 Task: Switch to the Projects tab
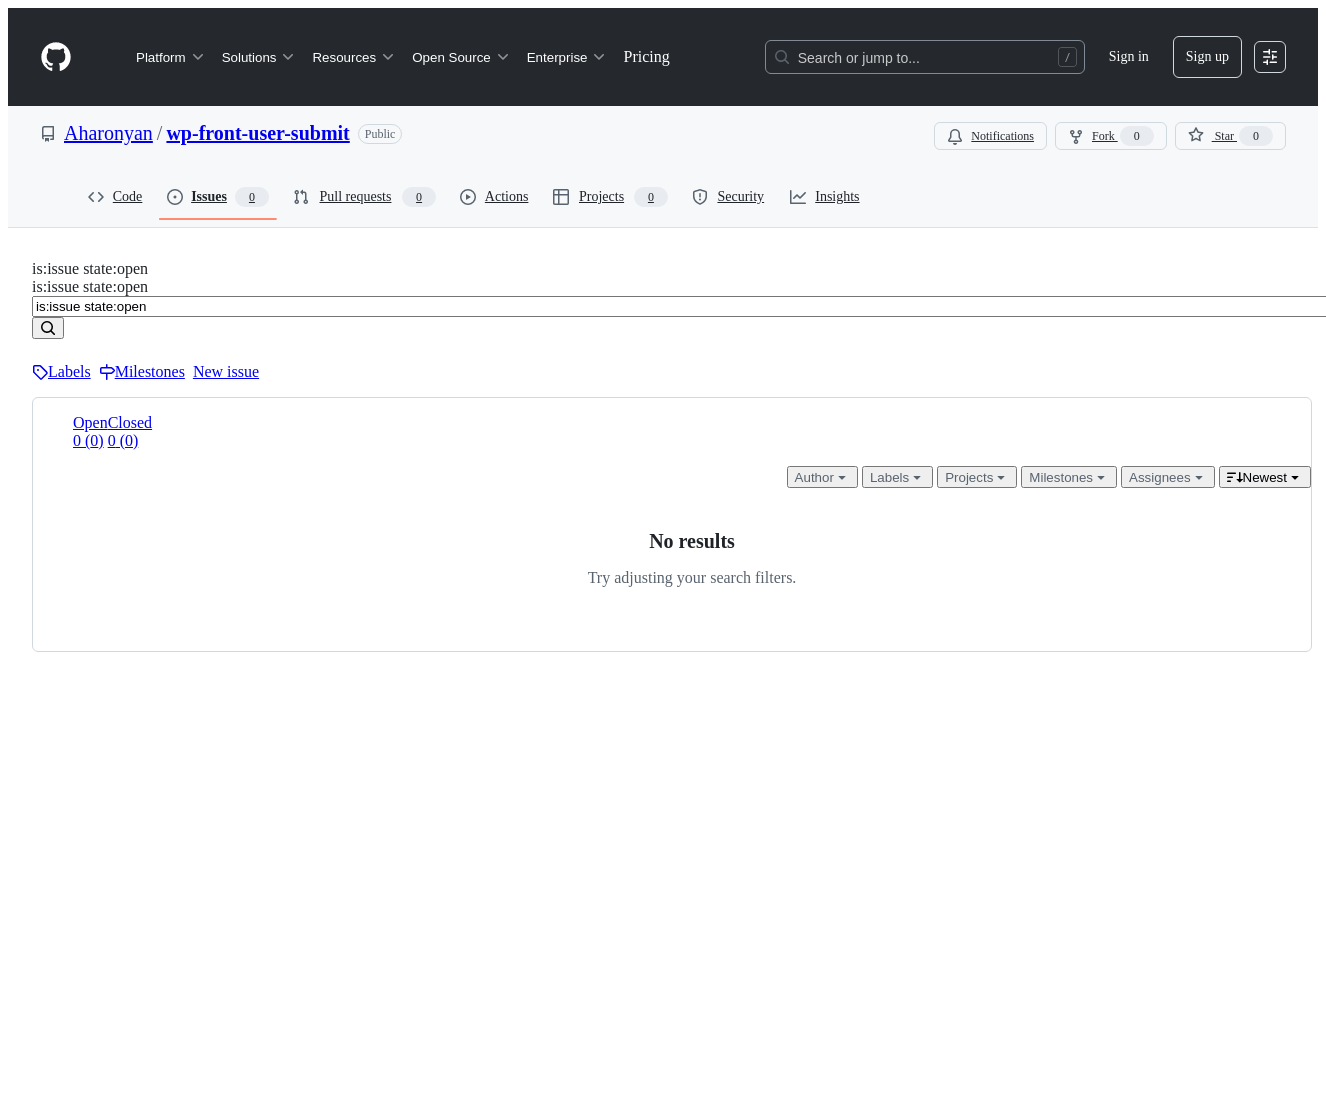pyautogui.click(x=610, y=197)
